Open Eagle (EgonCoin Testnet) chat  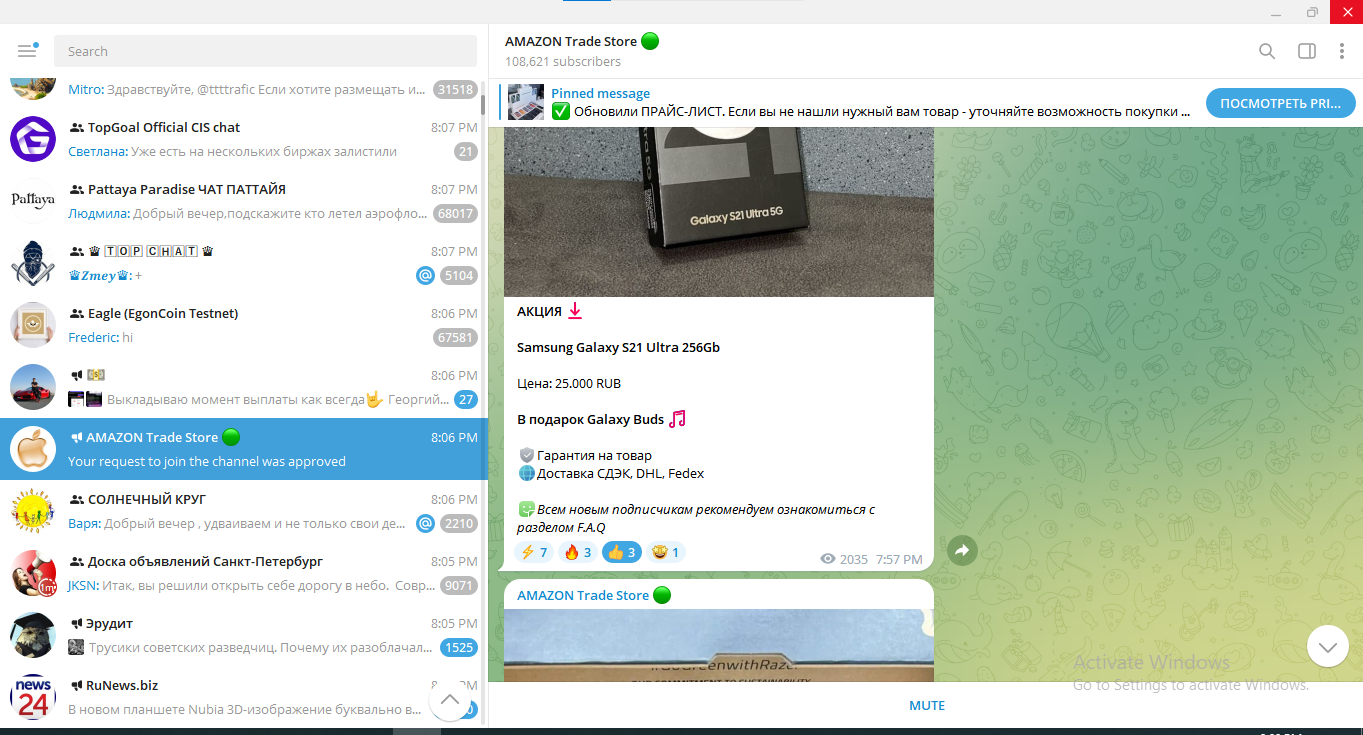[243, 325]
